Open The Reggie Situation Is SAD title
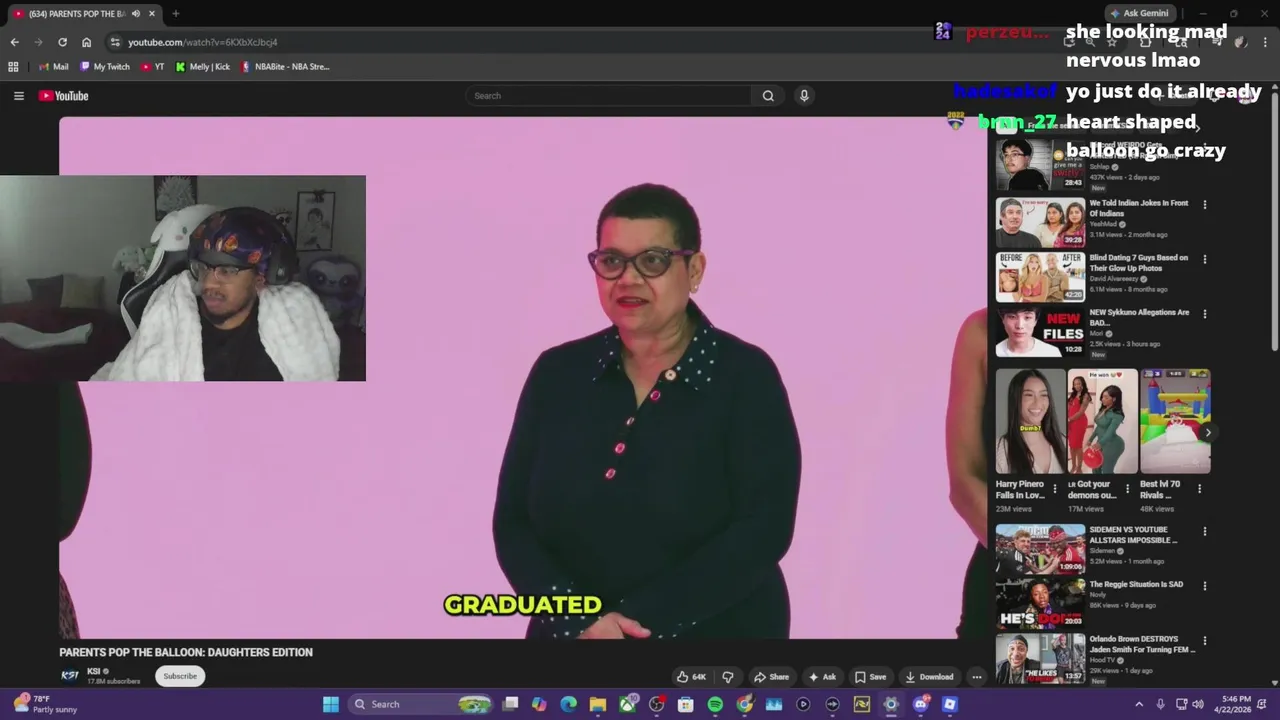Viewport: 1280px width, 720px height. pos(1136,584)
